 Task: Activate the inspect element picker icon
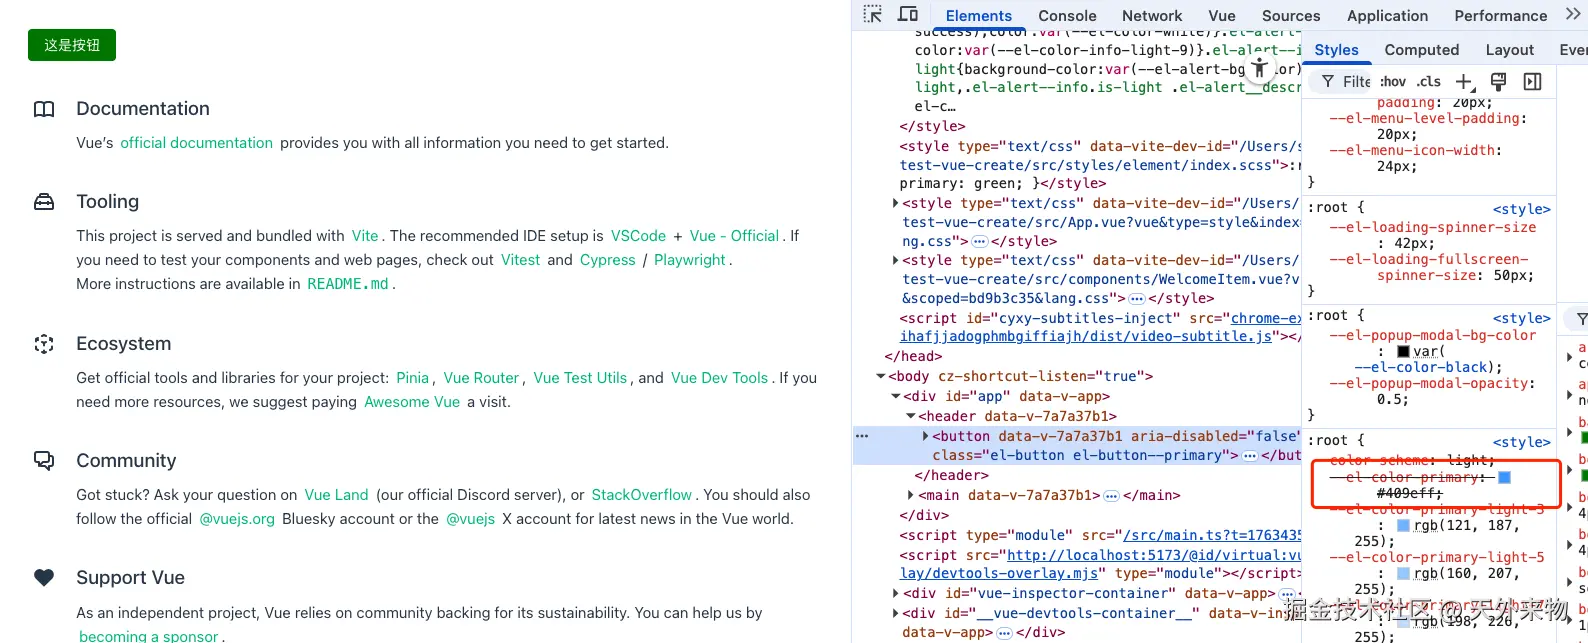tap(873, 15)
